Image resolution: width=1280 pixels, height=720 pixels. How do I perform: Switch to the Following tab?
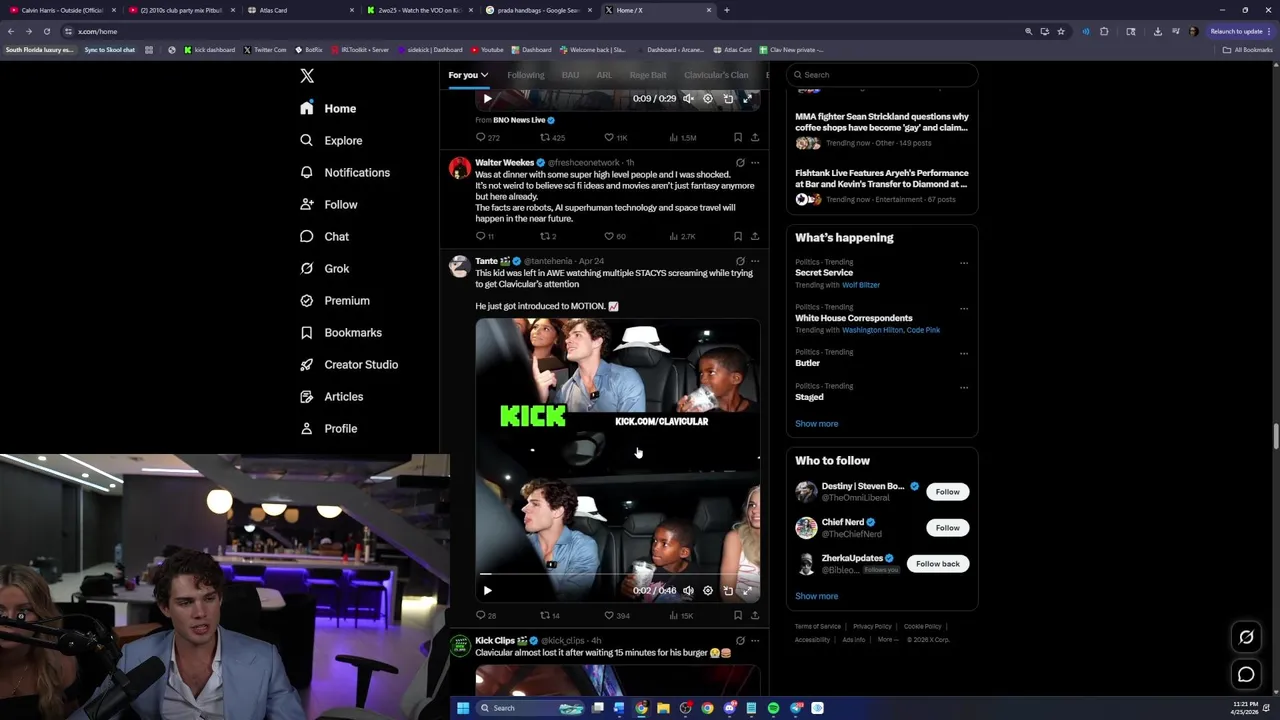point(525,75)
